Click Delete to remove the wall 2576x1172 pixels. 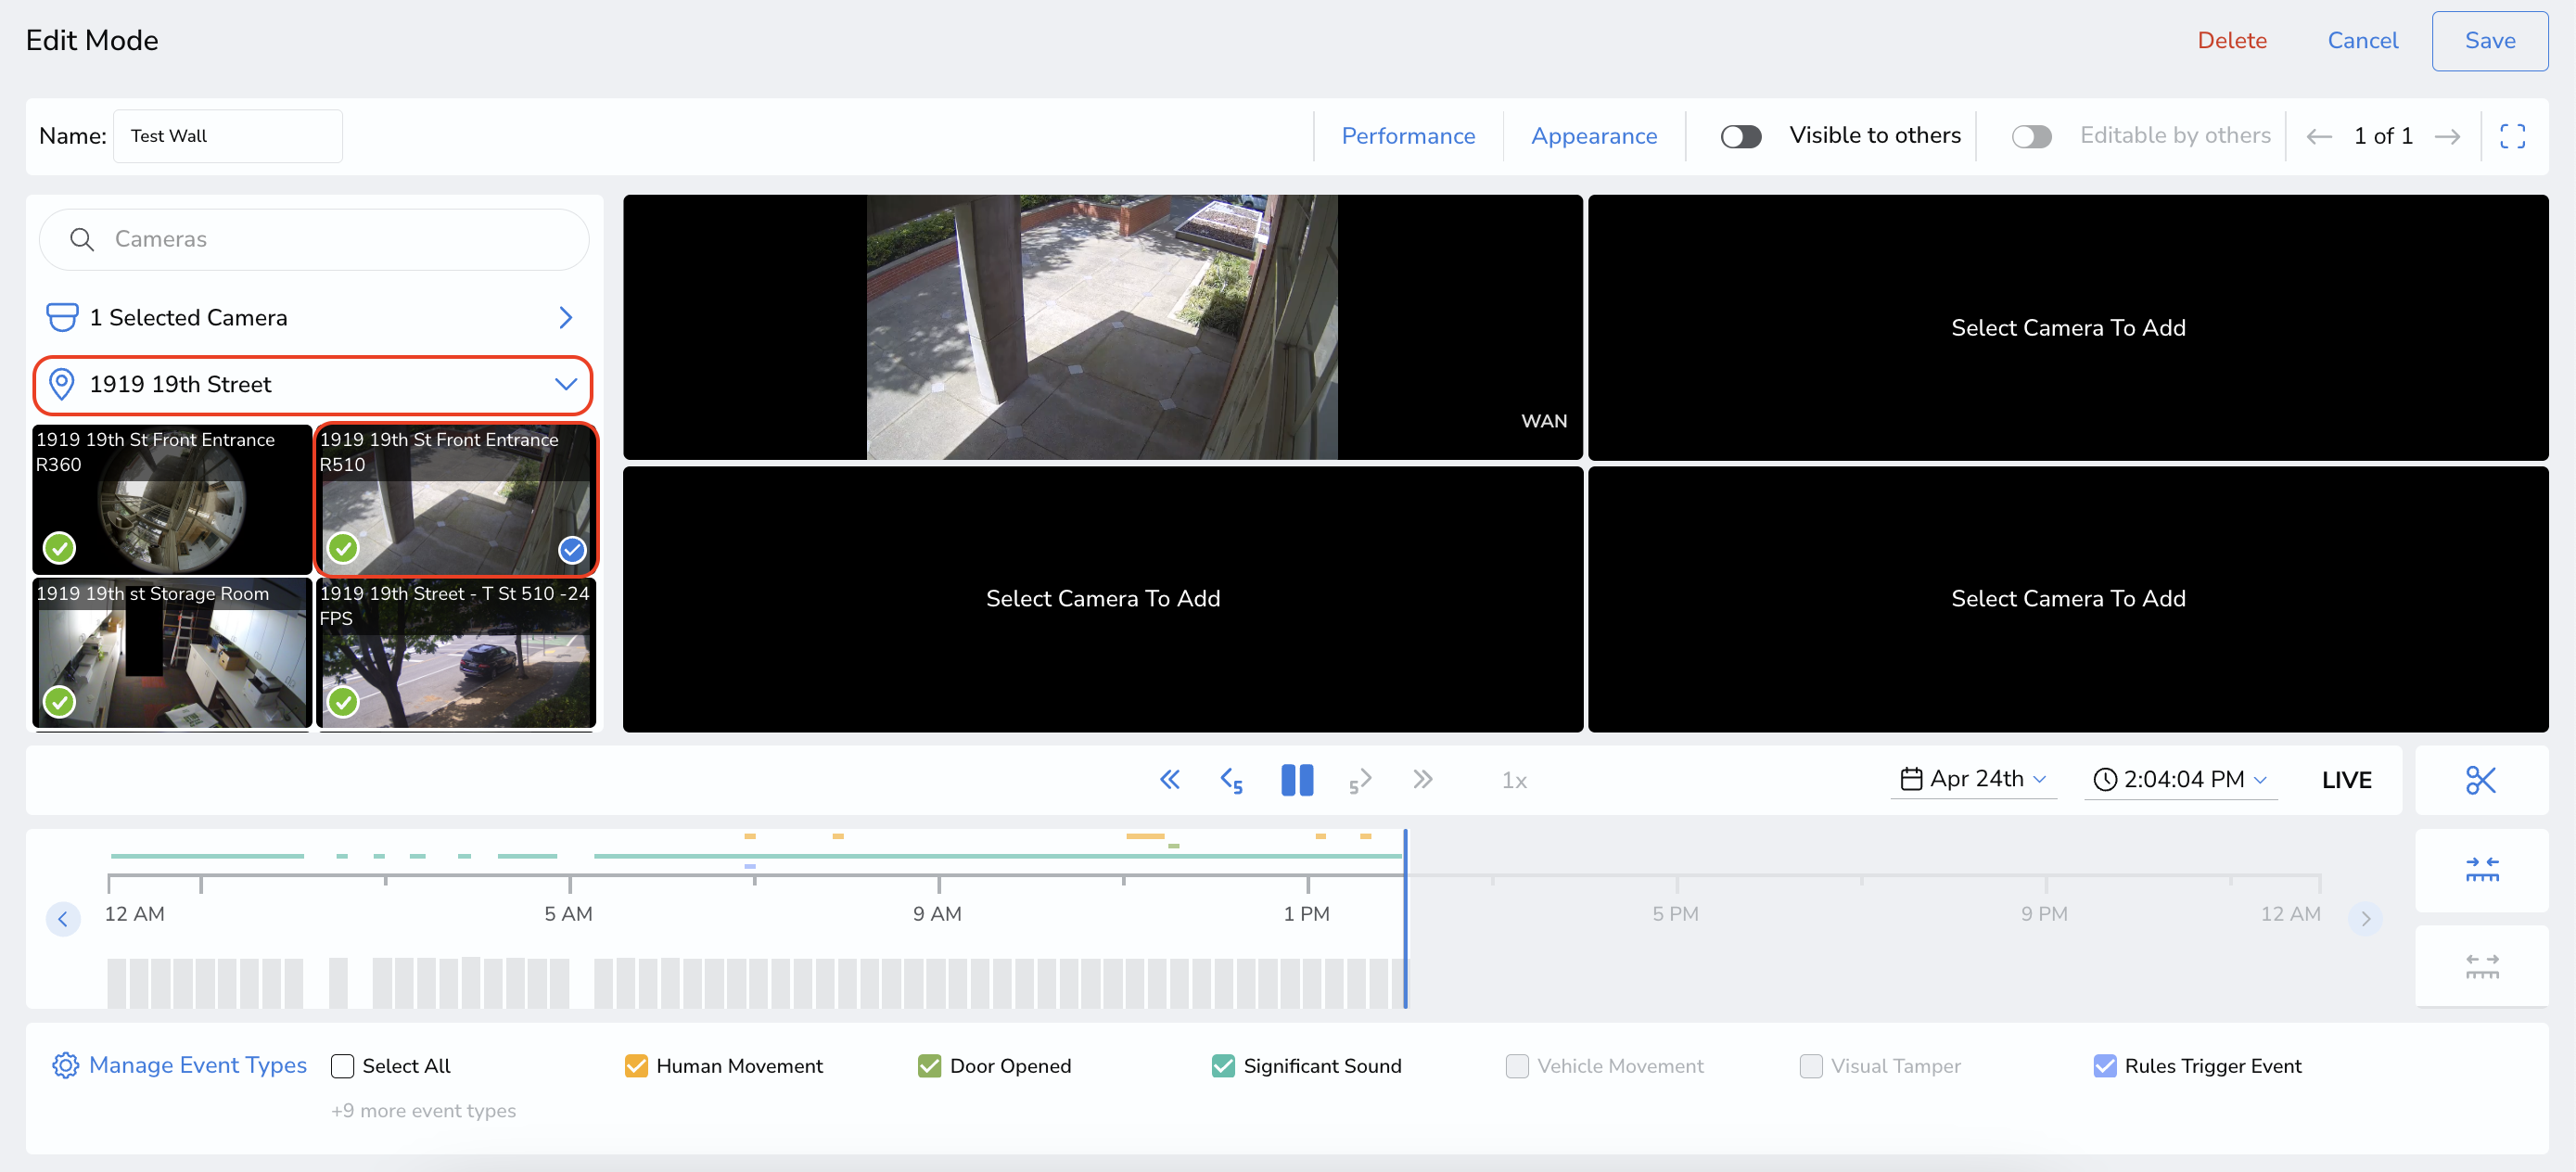click(x=2231, y=40)
